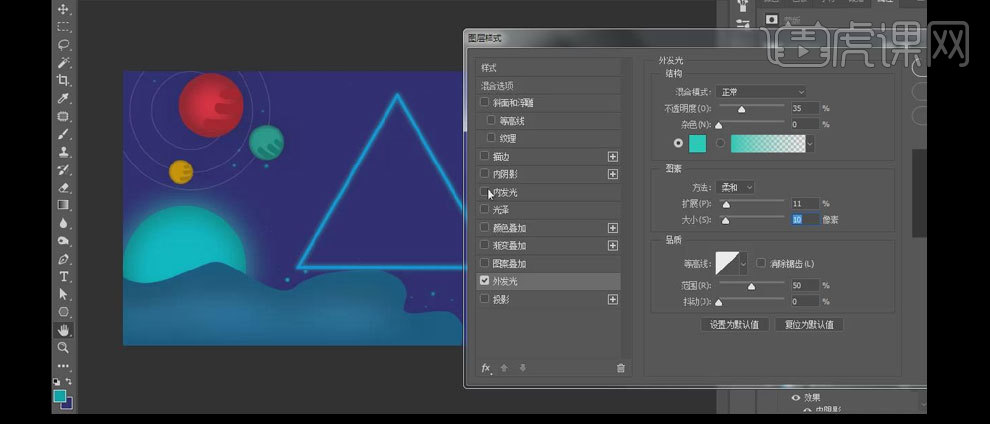Select the 颜色叠加 style row
The height and width of the screenshot is (424, 990).
548,228
